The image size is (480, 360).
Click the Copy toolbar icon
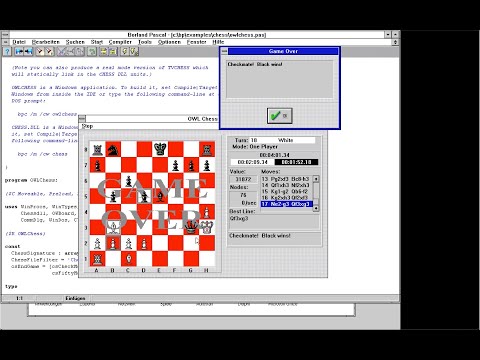[x=71, y=51]
